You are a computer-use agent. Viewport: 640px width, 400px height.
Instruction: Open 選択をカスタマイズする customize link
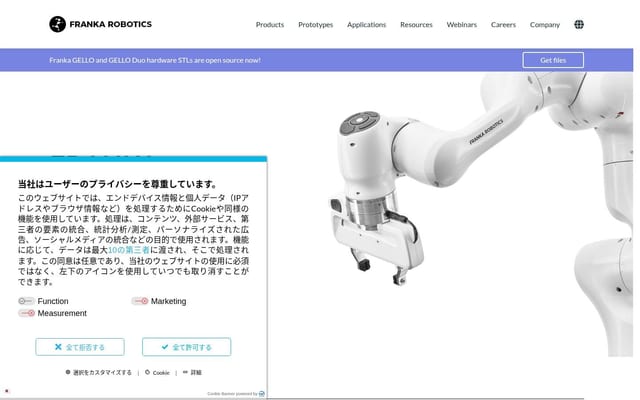click(98, 372)
